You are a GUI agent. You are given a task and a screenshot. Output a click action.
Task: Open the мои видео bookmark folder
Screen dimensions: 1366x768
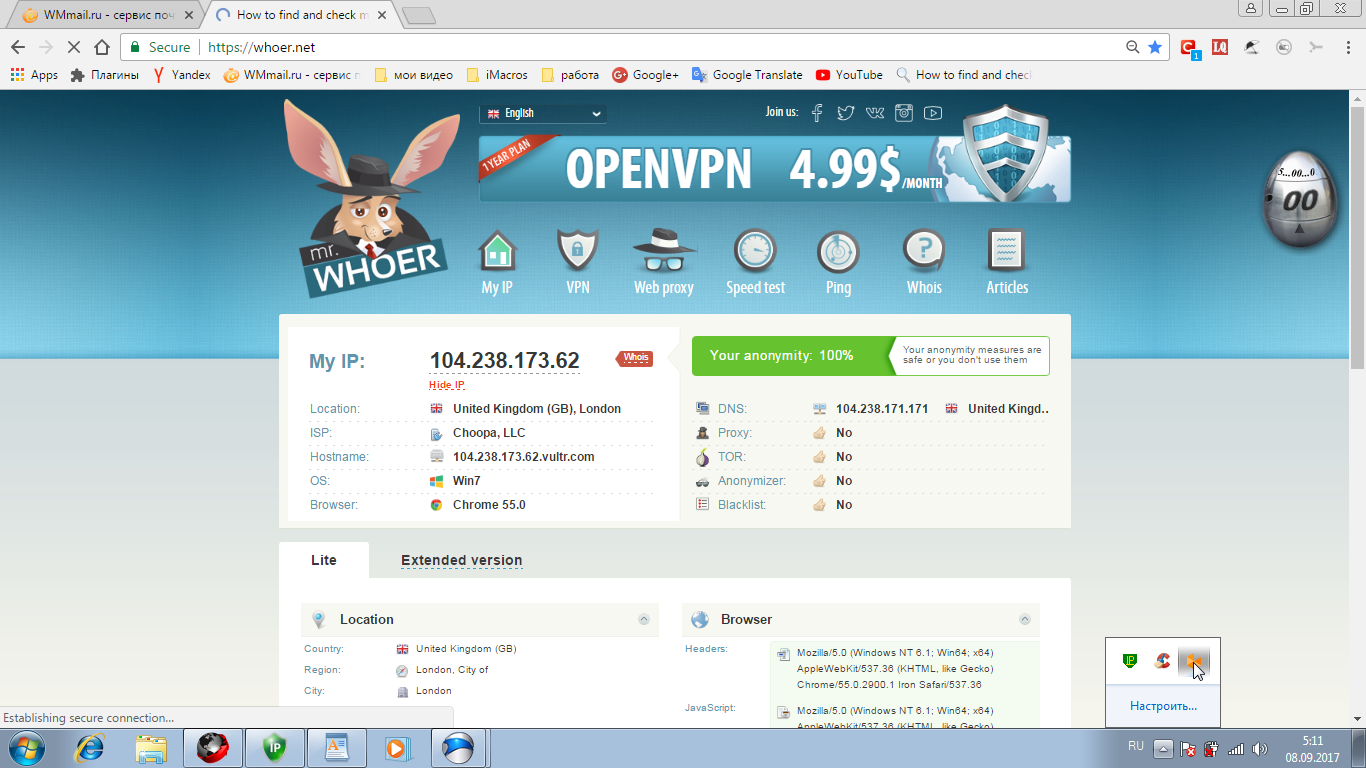pyautogui.click(x=413, y=75)
